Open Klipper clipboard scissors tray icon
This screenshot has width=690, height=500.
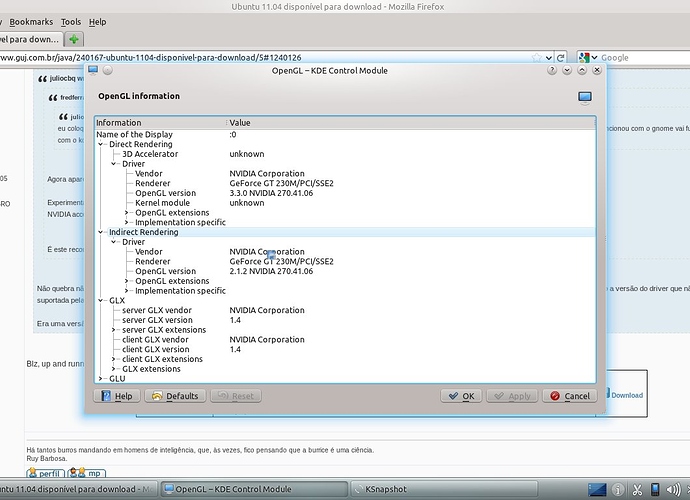(x=637, y=489)
